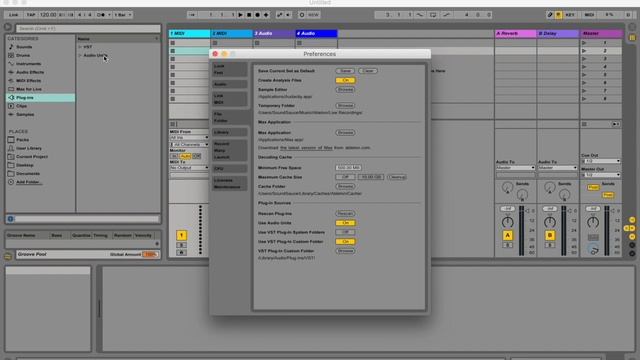Open Delay track Audio To dropdown
Screen dimensions: 640x360
coord(557,168)
